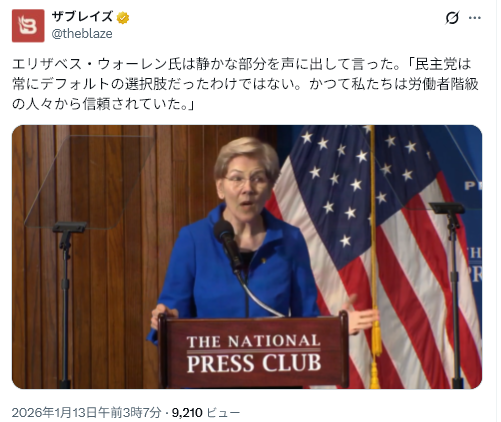Viewport: 501px width, 422px height.
Task: Open the 2026年1月13日午前3時7分 timestamp
Action: click(x=87, y=412)
